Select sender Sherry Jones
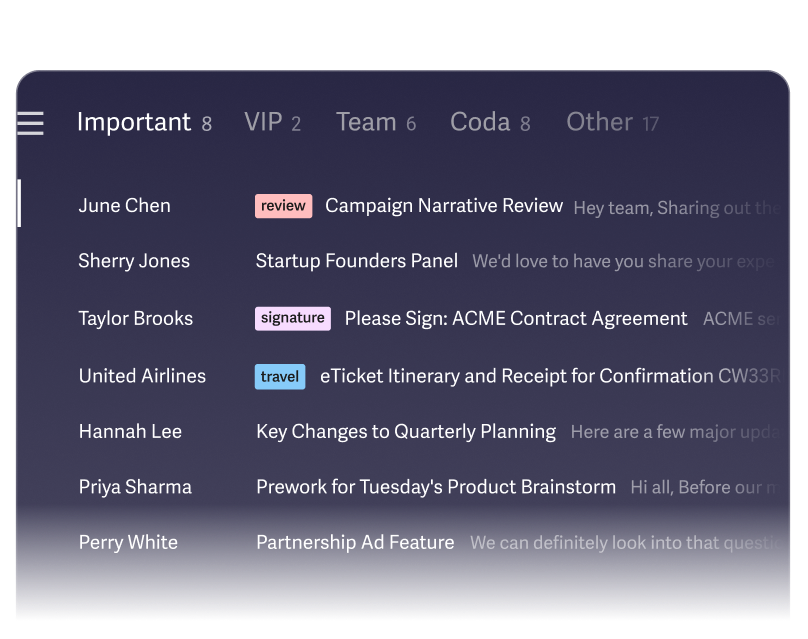The image size is (808, 639). point(134,261)
